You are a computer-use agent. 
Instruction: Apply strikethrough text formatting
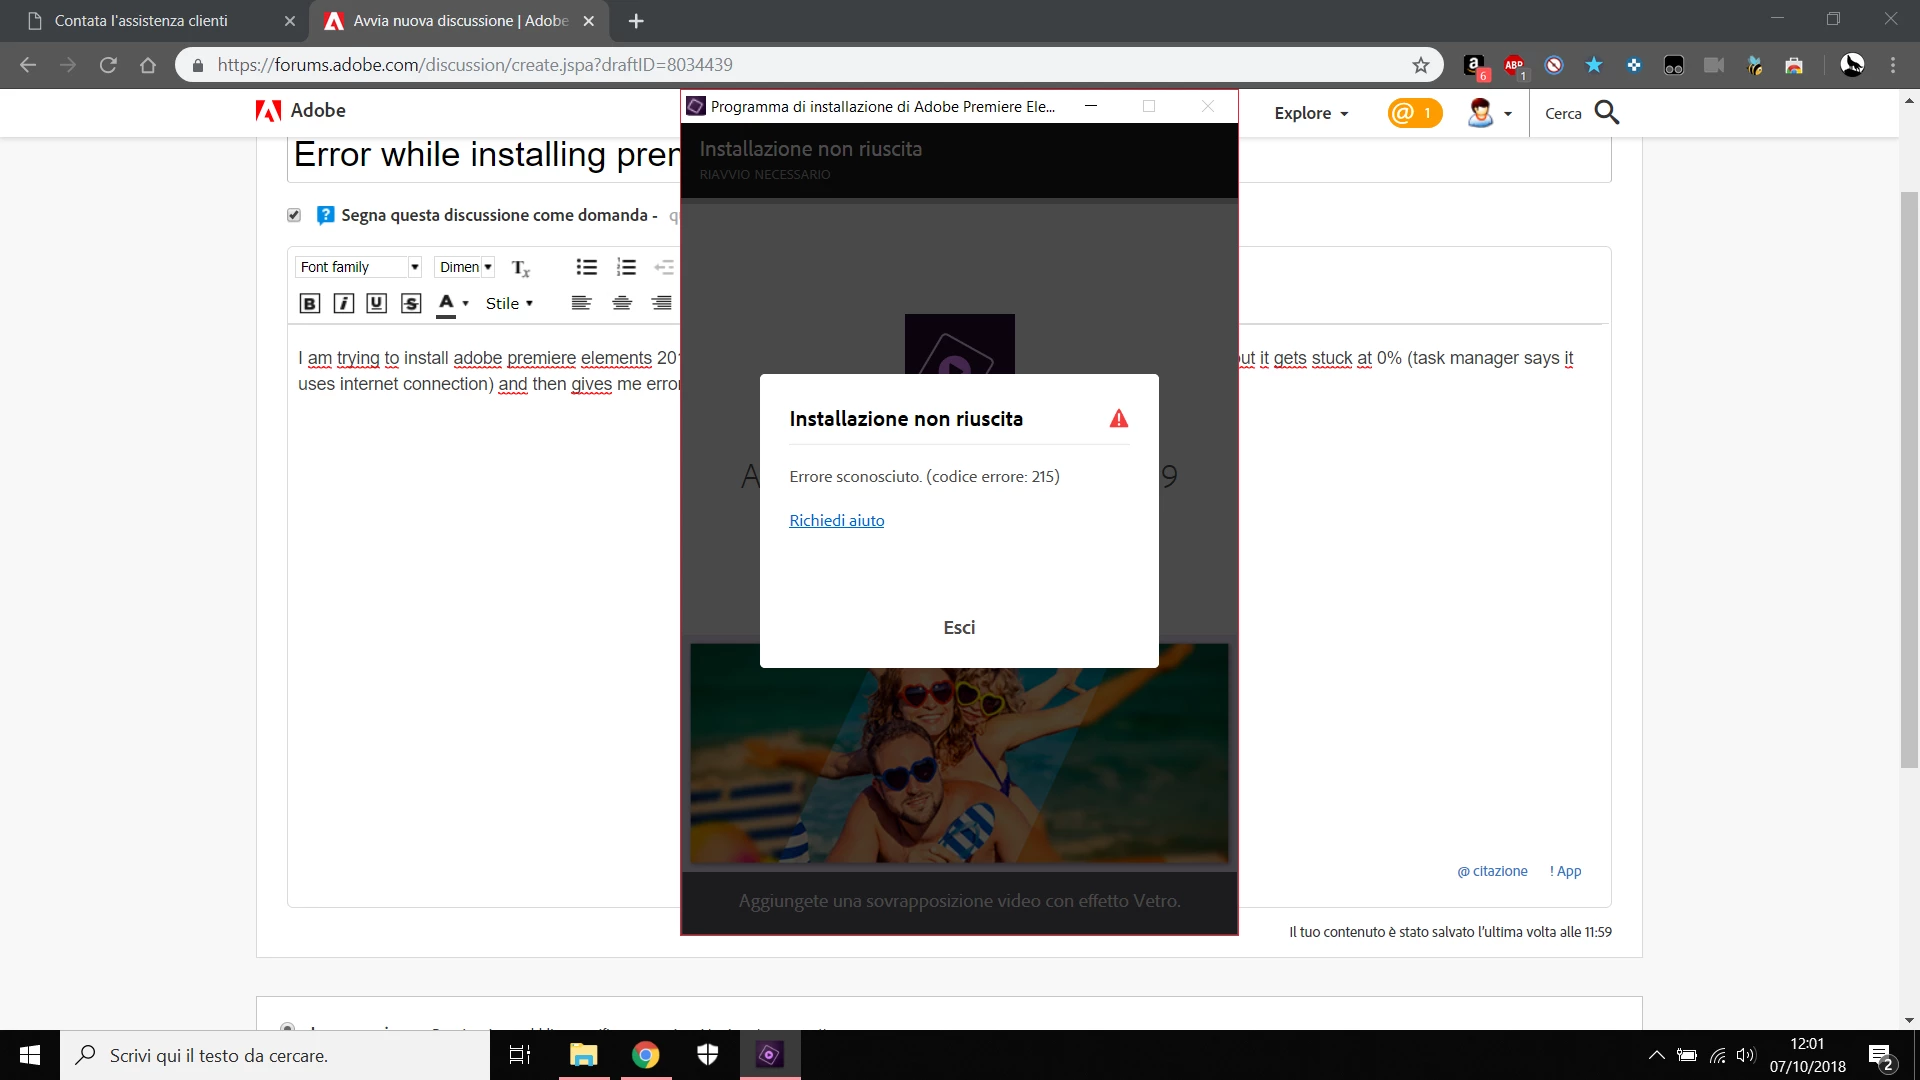[x=411, y=304]
